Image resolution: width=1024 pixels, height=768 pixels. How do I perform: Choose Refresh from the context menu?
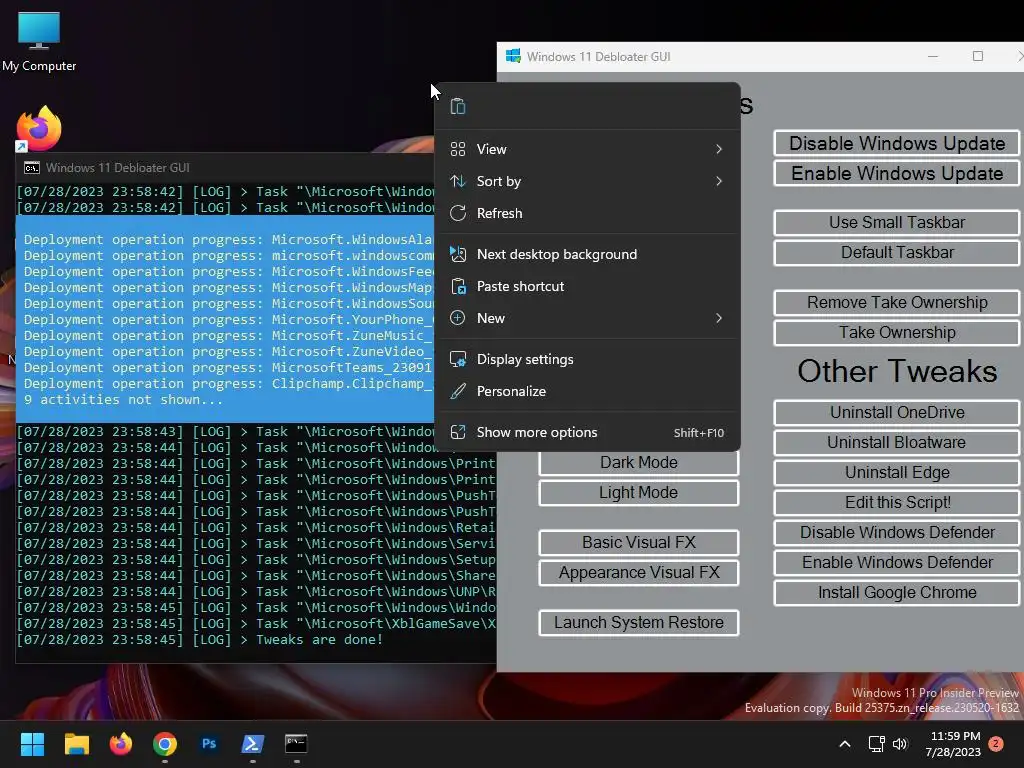(587, 213)
